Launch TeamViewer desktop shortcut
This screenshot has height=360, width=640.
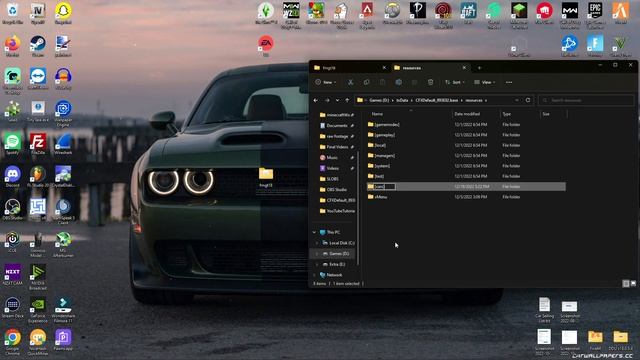pyautogui.click(x=38, y=79)
